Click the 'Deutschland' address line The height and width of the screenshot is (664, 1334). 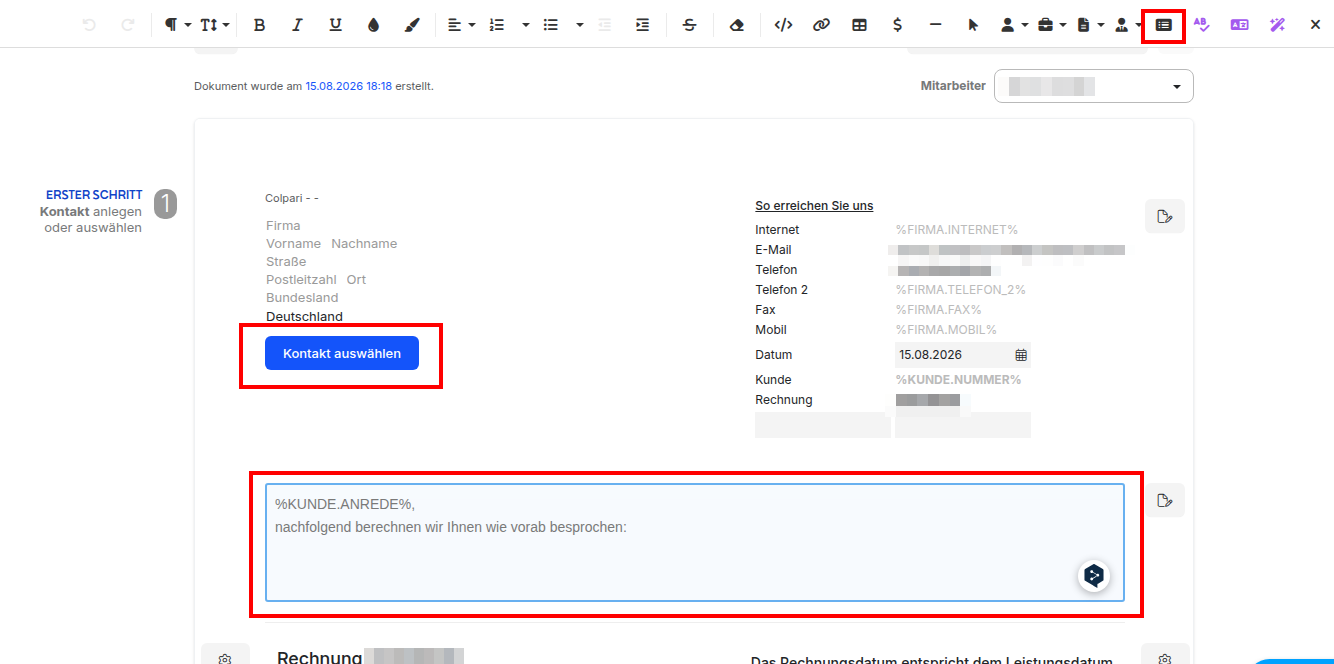(x=304, y=317)
